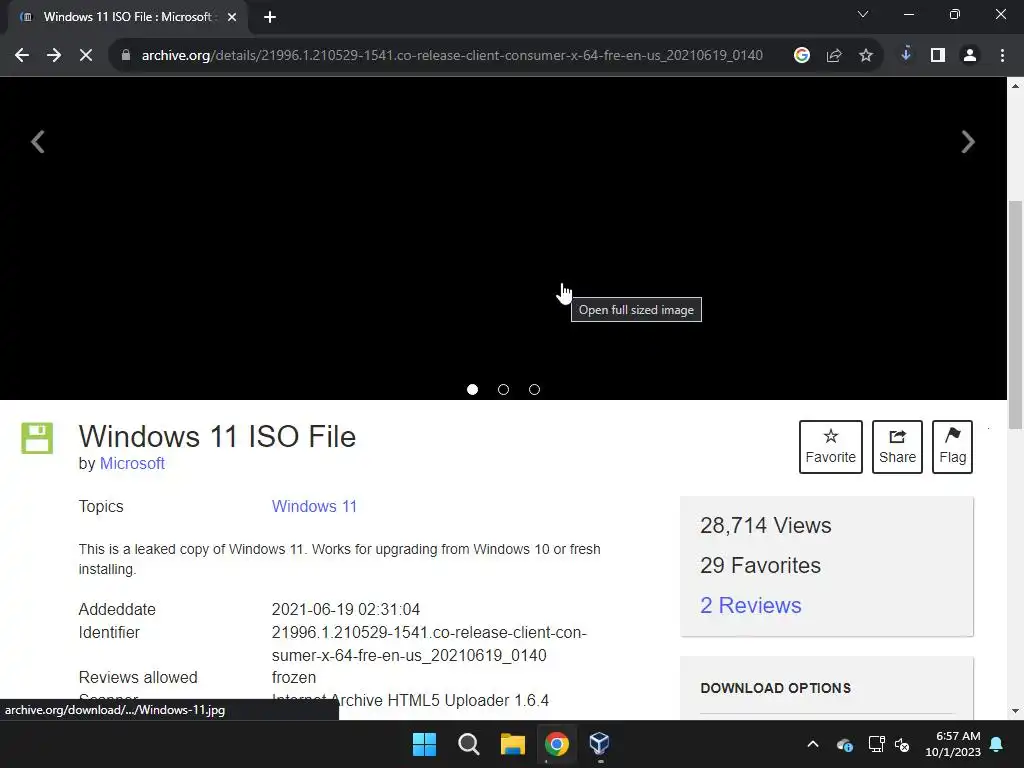
Task: Open File Explorer from taskbar
Action: pyautogui.click(x=513, y=744)
